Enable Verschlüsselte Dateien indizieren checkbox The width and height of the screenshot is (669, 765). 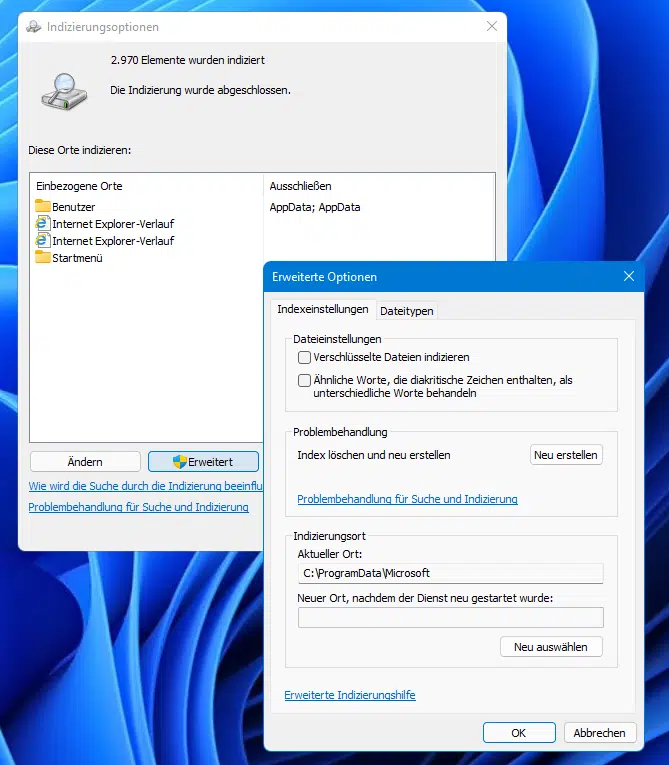tap(305, 357)
